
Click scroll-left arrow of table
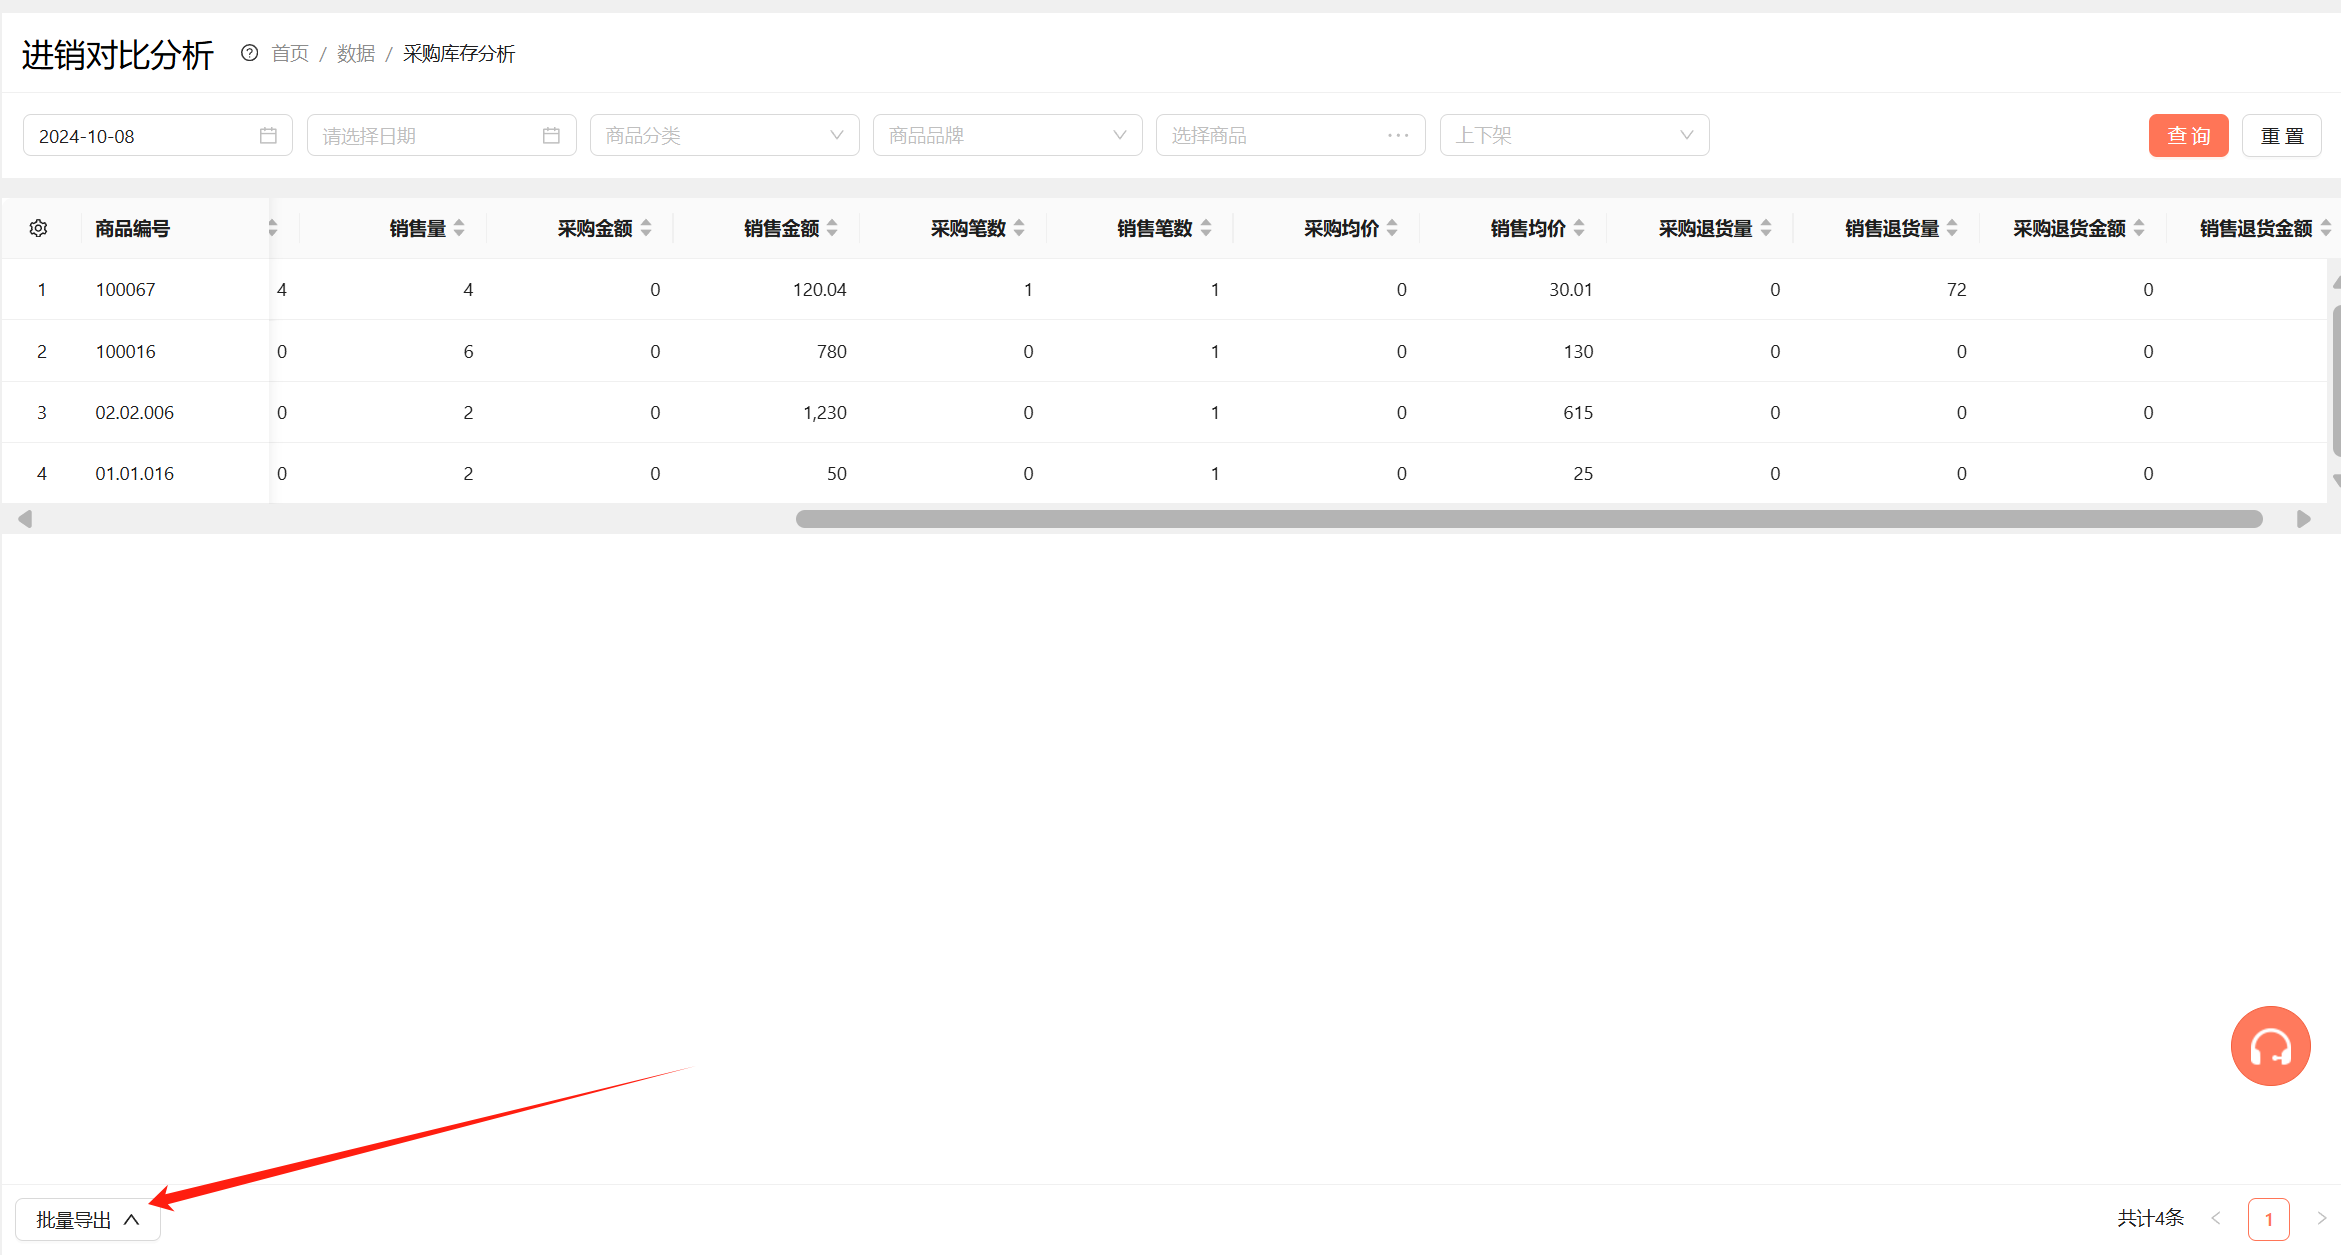click(x=25, y=519)
